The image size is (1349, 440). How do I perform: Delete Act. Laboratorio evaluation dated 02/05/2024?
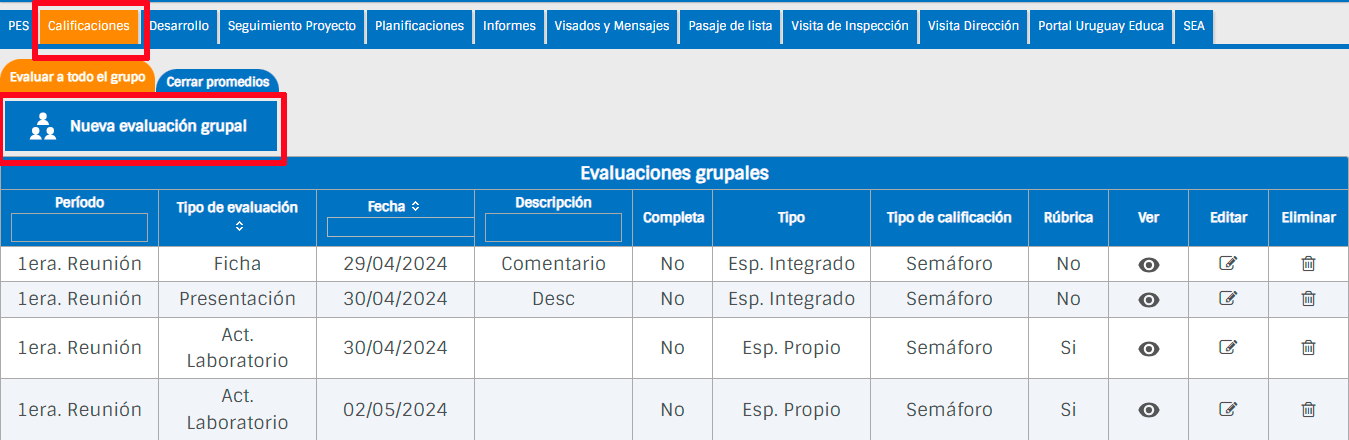click(1308, 409)
